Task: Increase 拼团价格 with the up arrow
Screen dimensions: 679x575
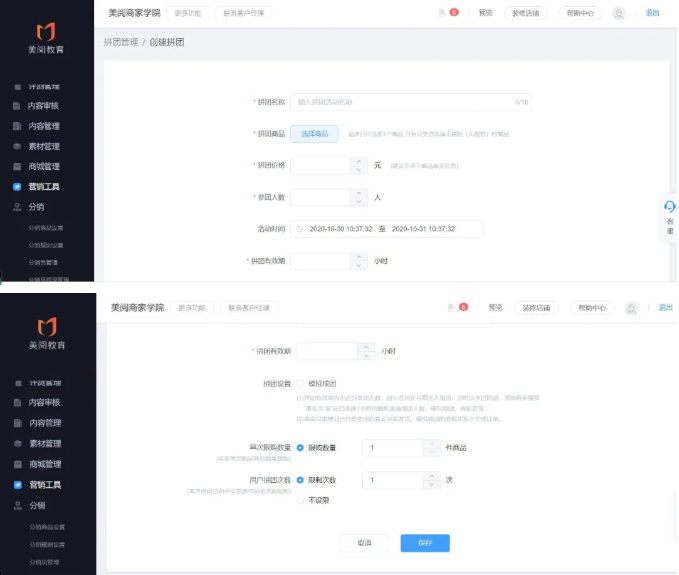Action: coord(359,160)
